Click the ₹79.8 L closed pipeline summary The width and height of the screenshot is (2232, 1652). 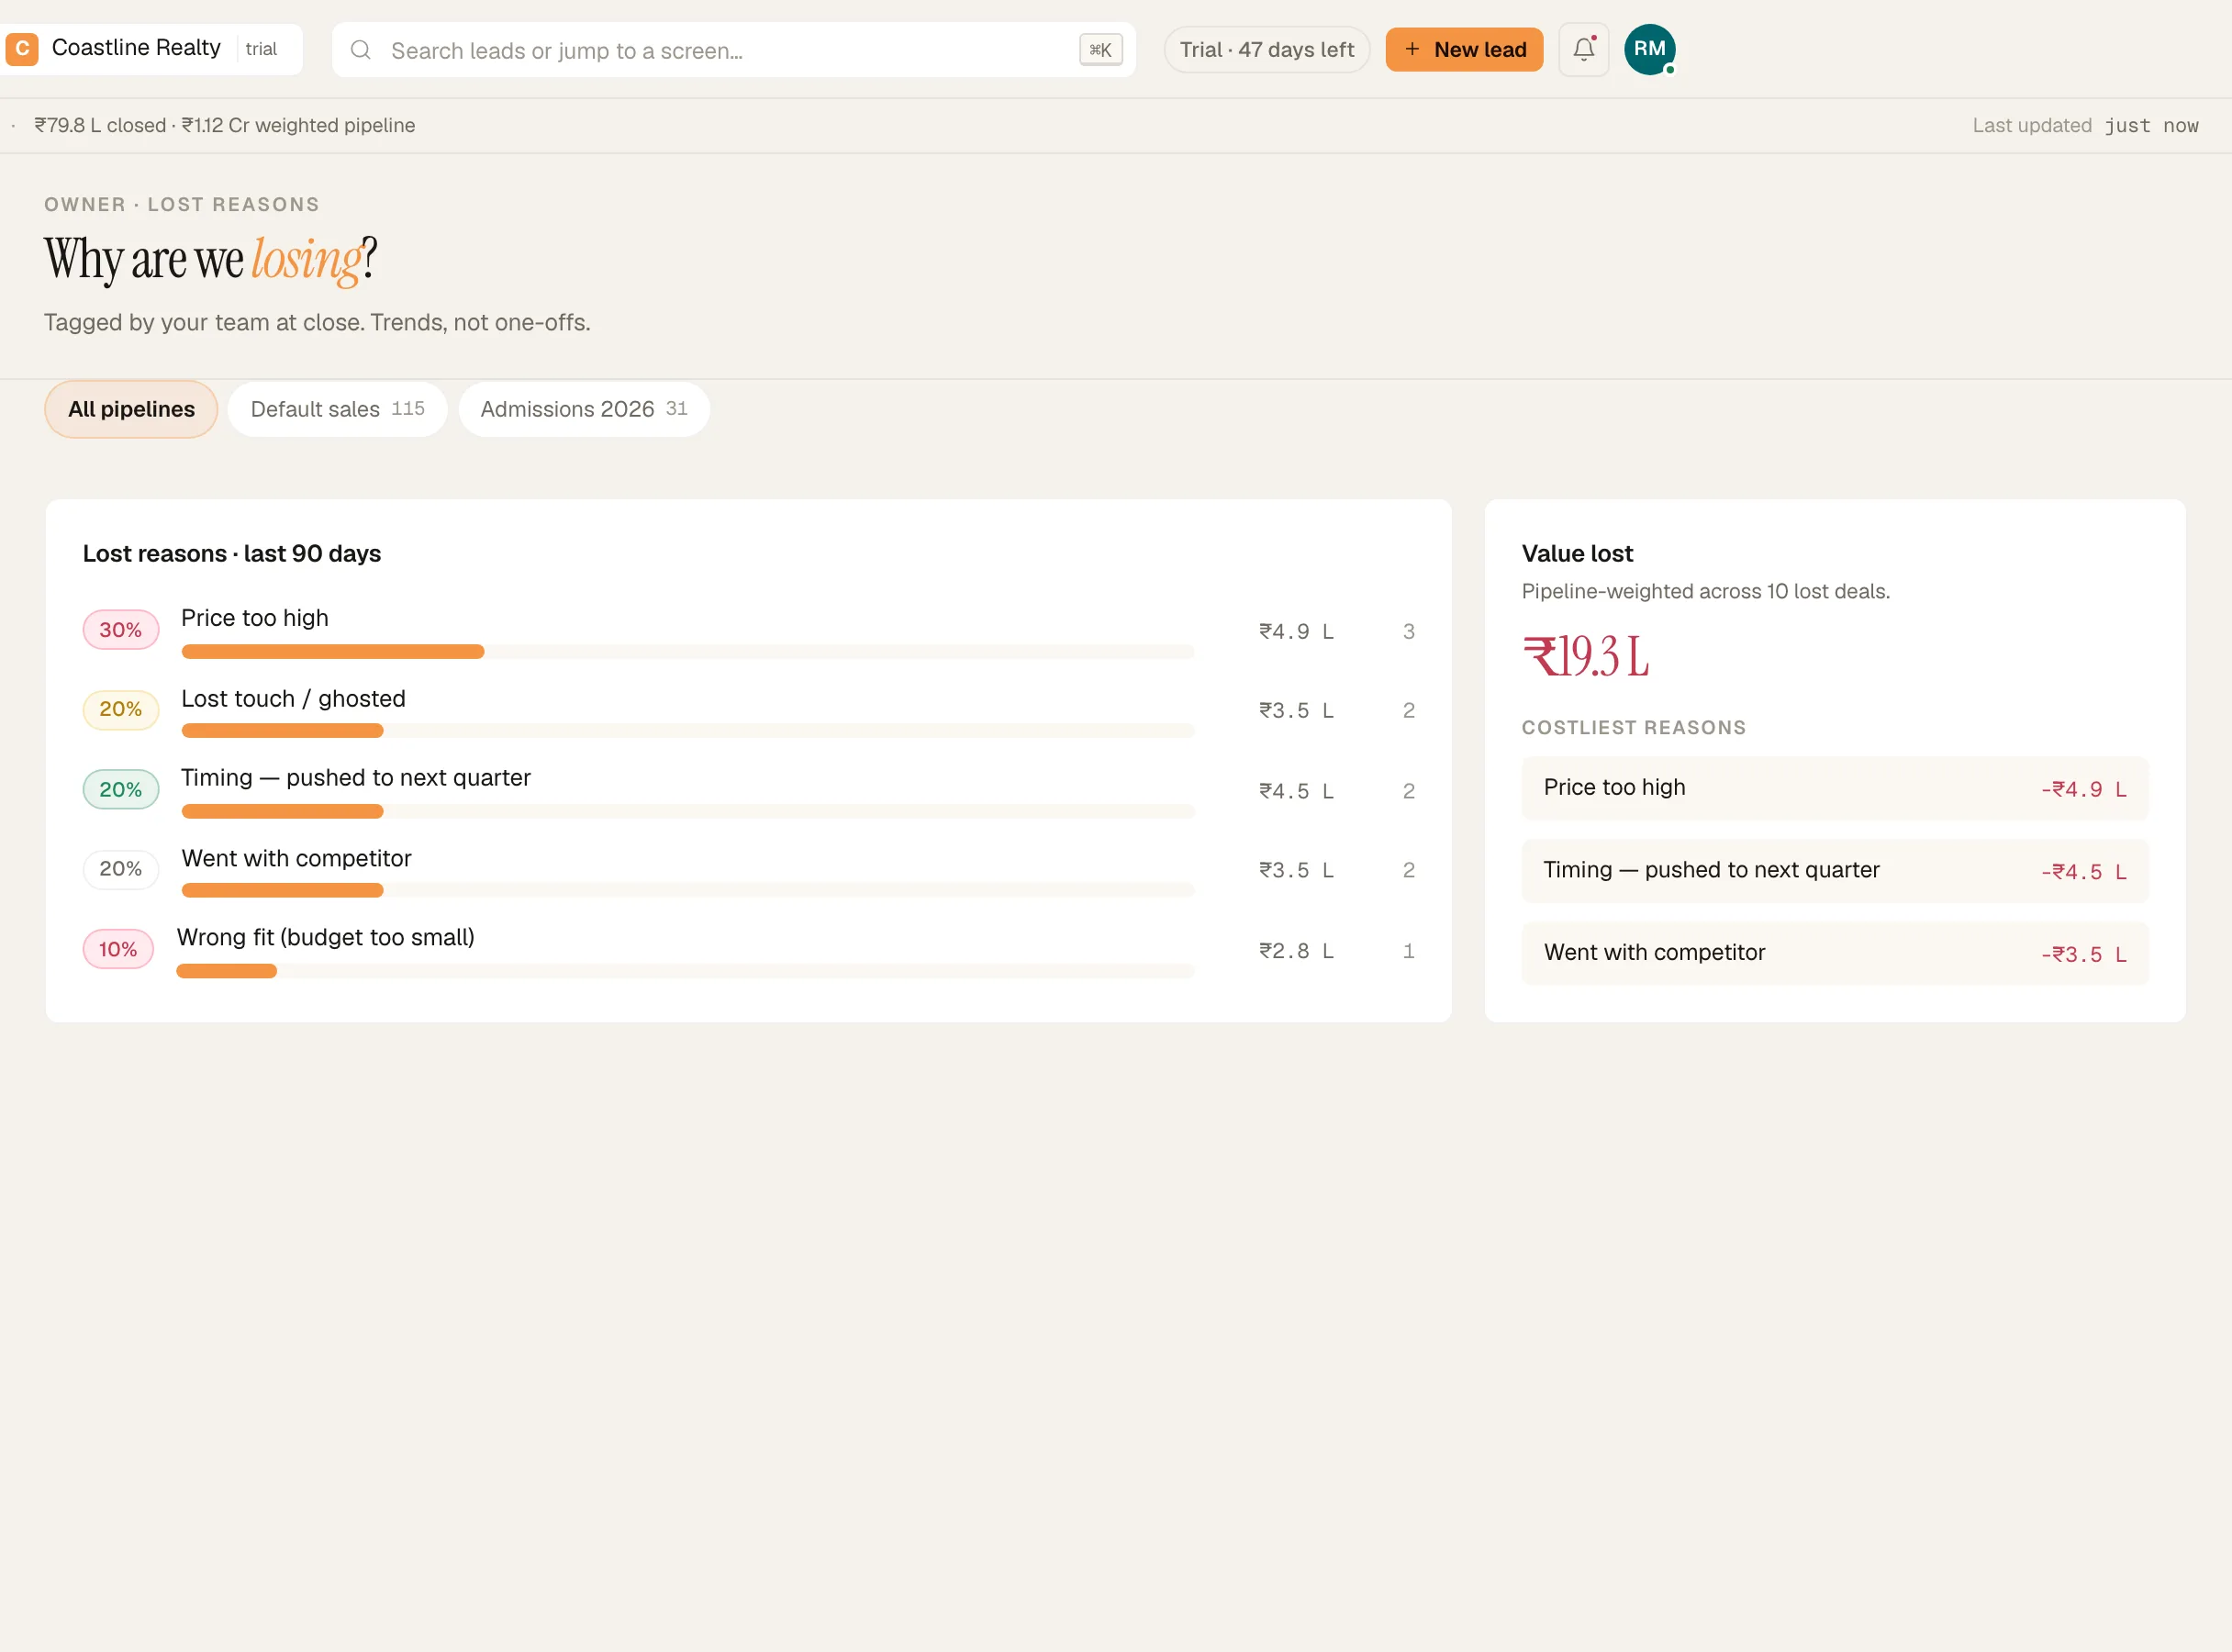tap(225, 126)
